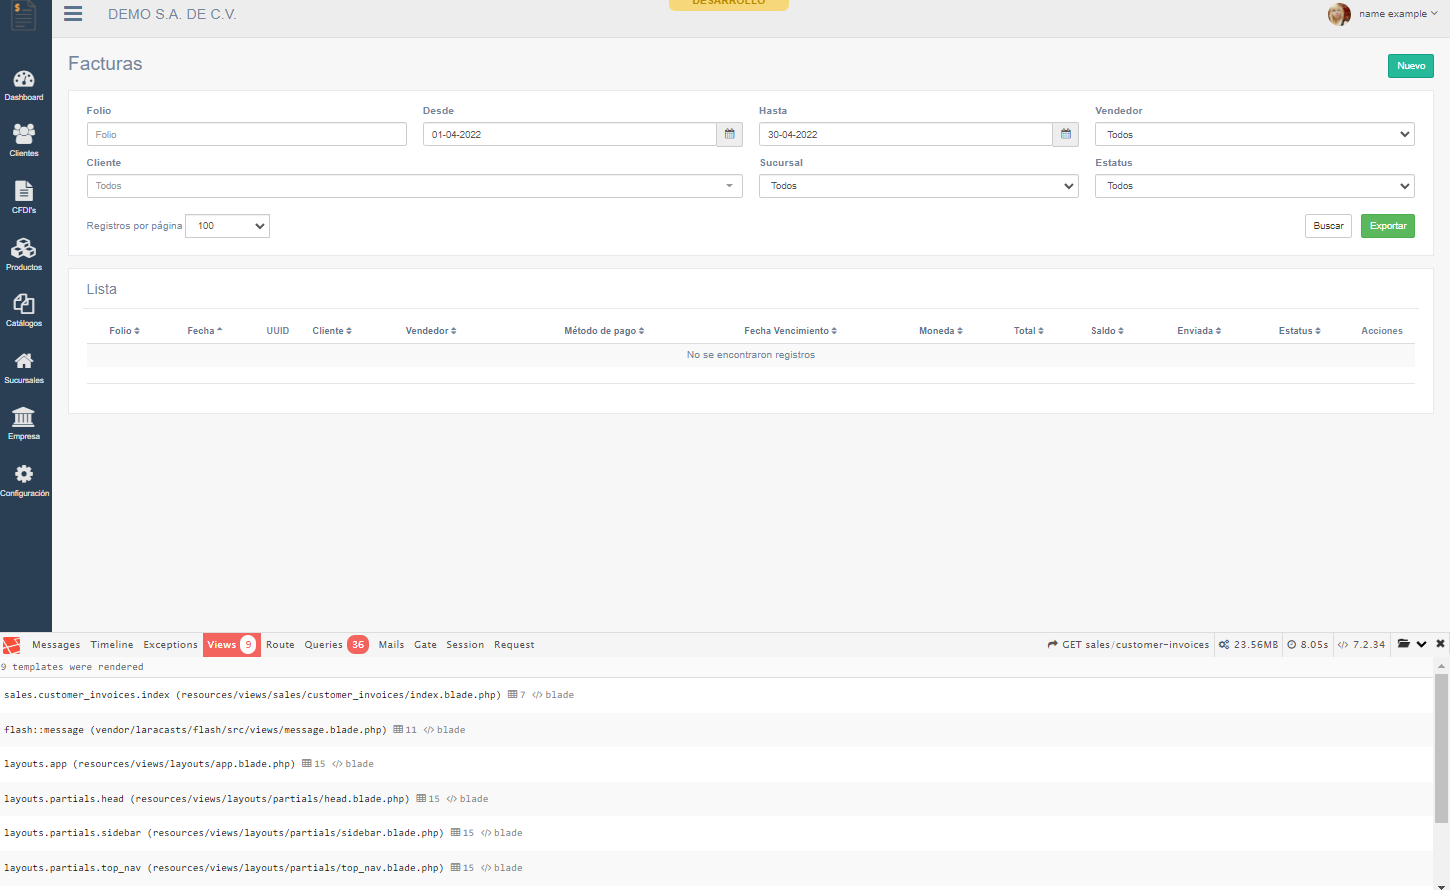Open the Vendedor dropdown
The image size is (1450, 890).
[1255, 134]
